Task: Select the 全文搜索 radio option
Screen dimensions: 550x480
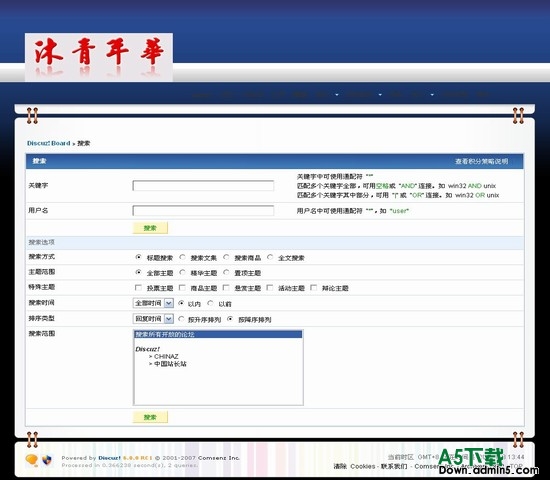Action: point(270,257)
